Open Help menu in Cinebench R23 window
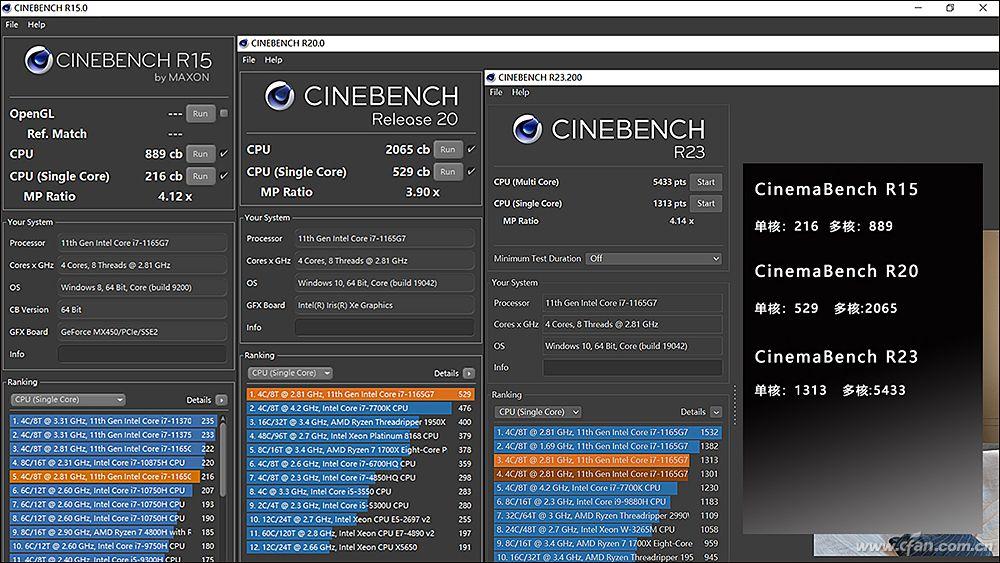The image size is (1000, 563). pos(520,92)
